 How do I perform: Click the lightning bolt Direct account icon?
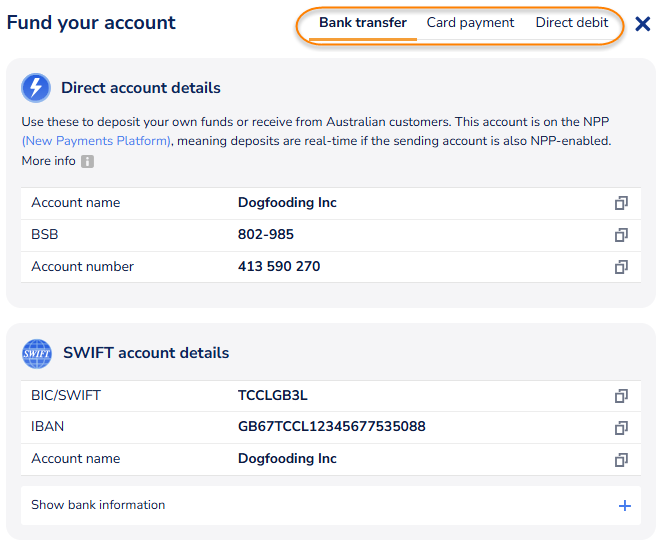click(36, 88)
